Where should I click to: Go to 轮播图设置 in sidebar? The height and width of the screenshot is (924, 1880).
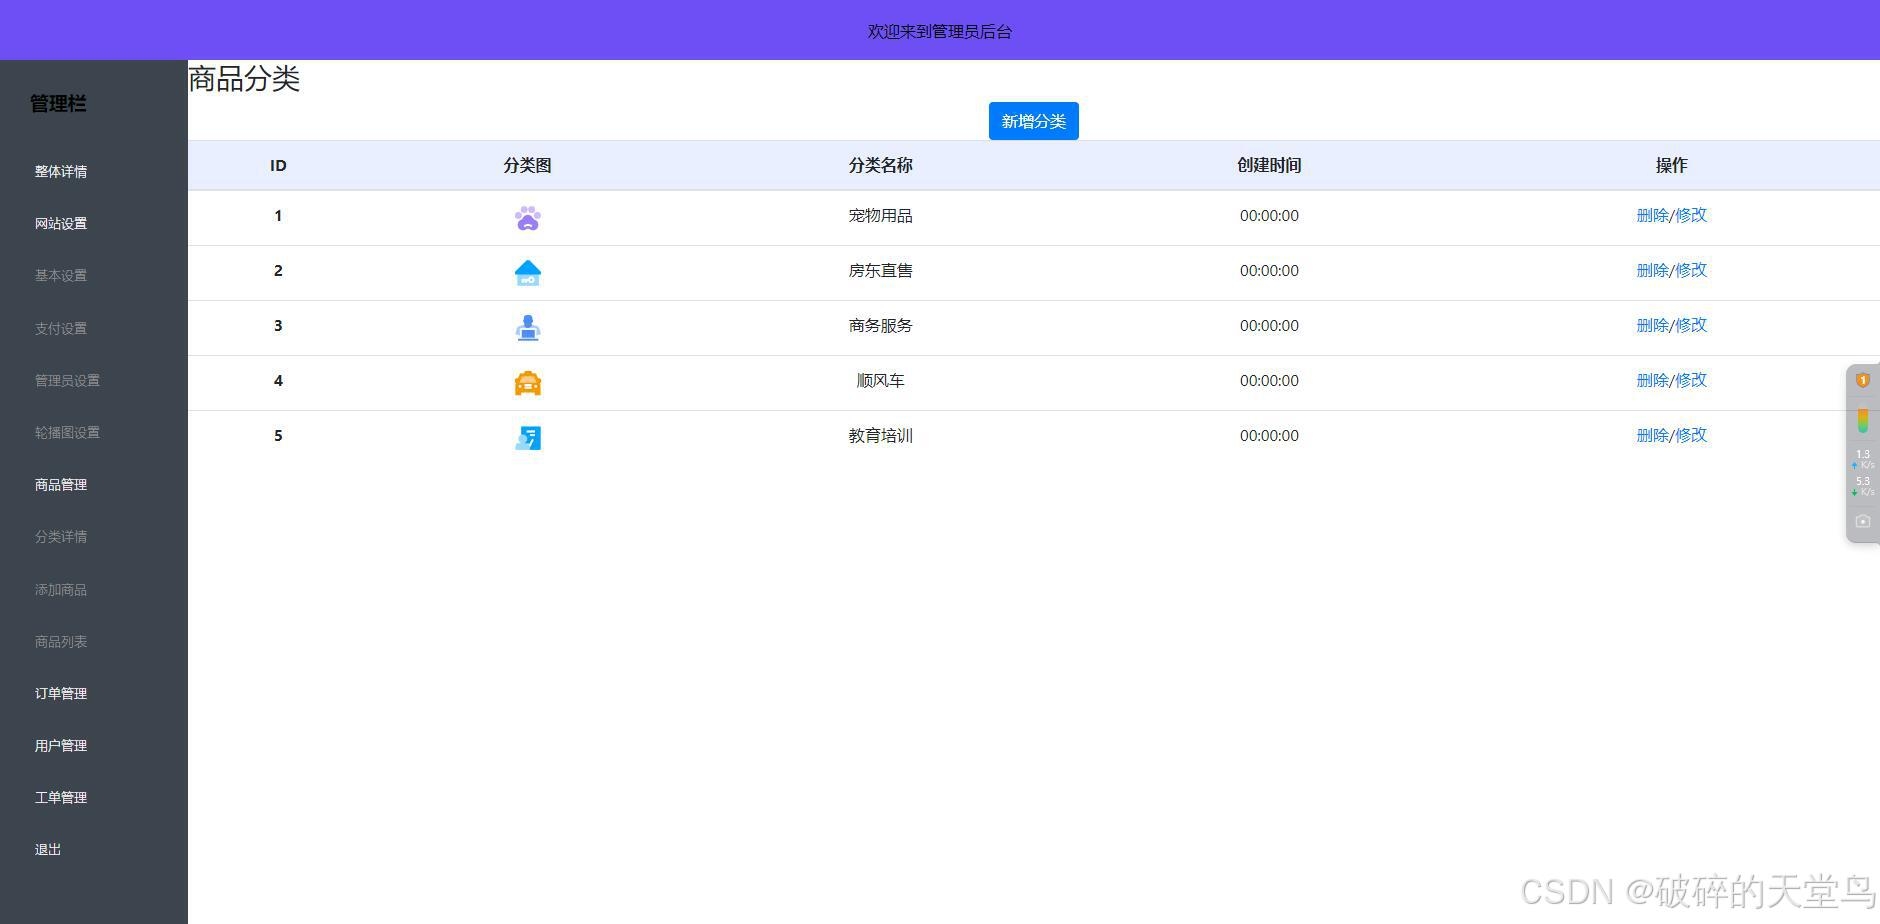click(67, 432)
